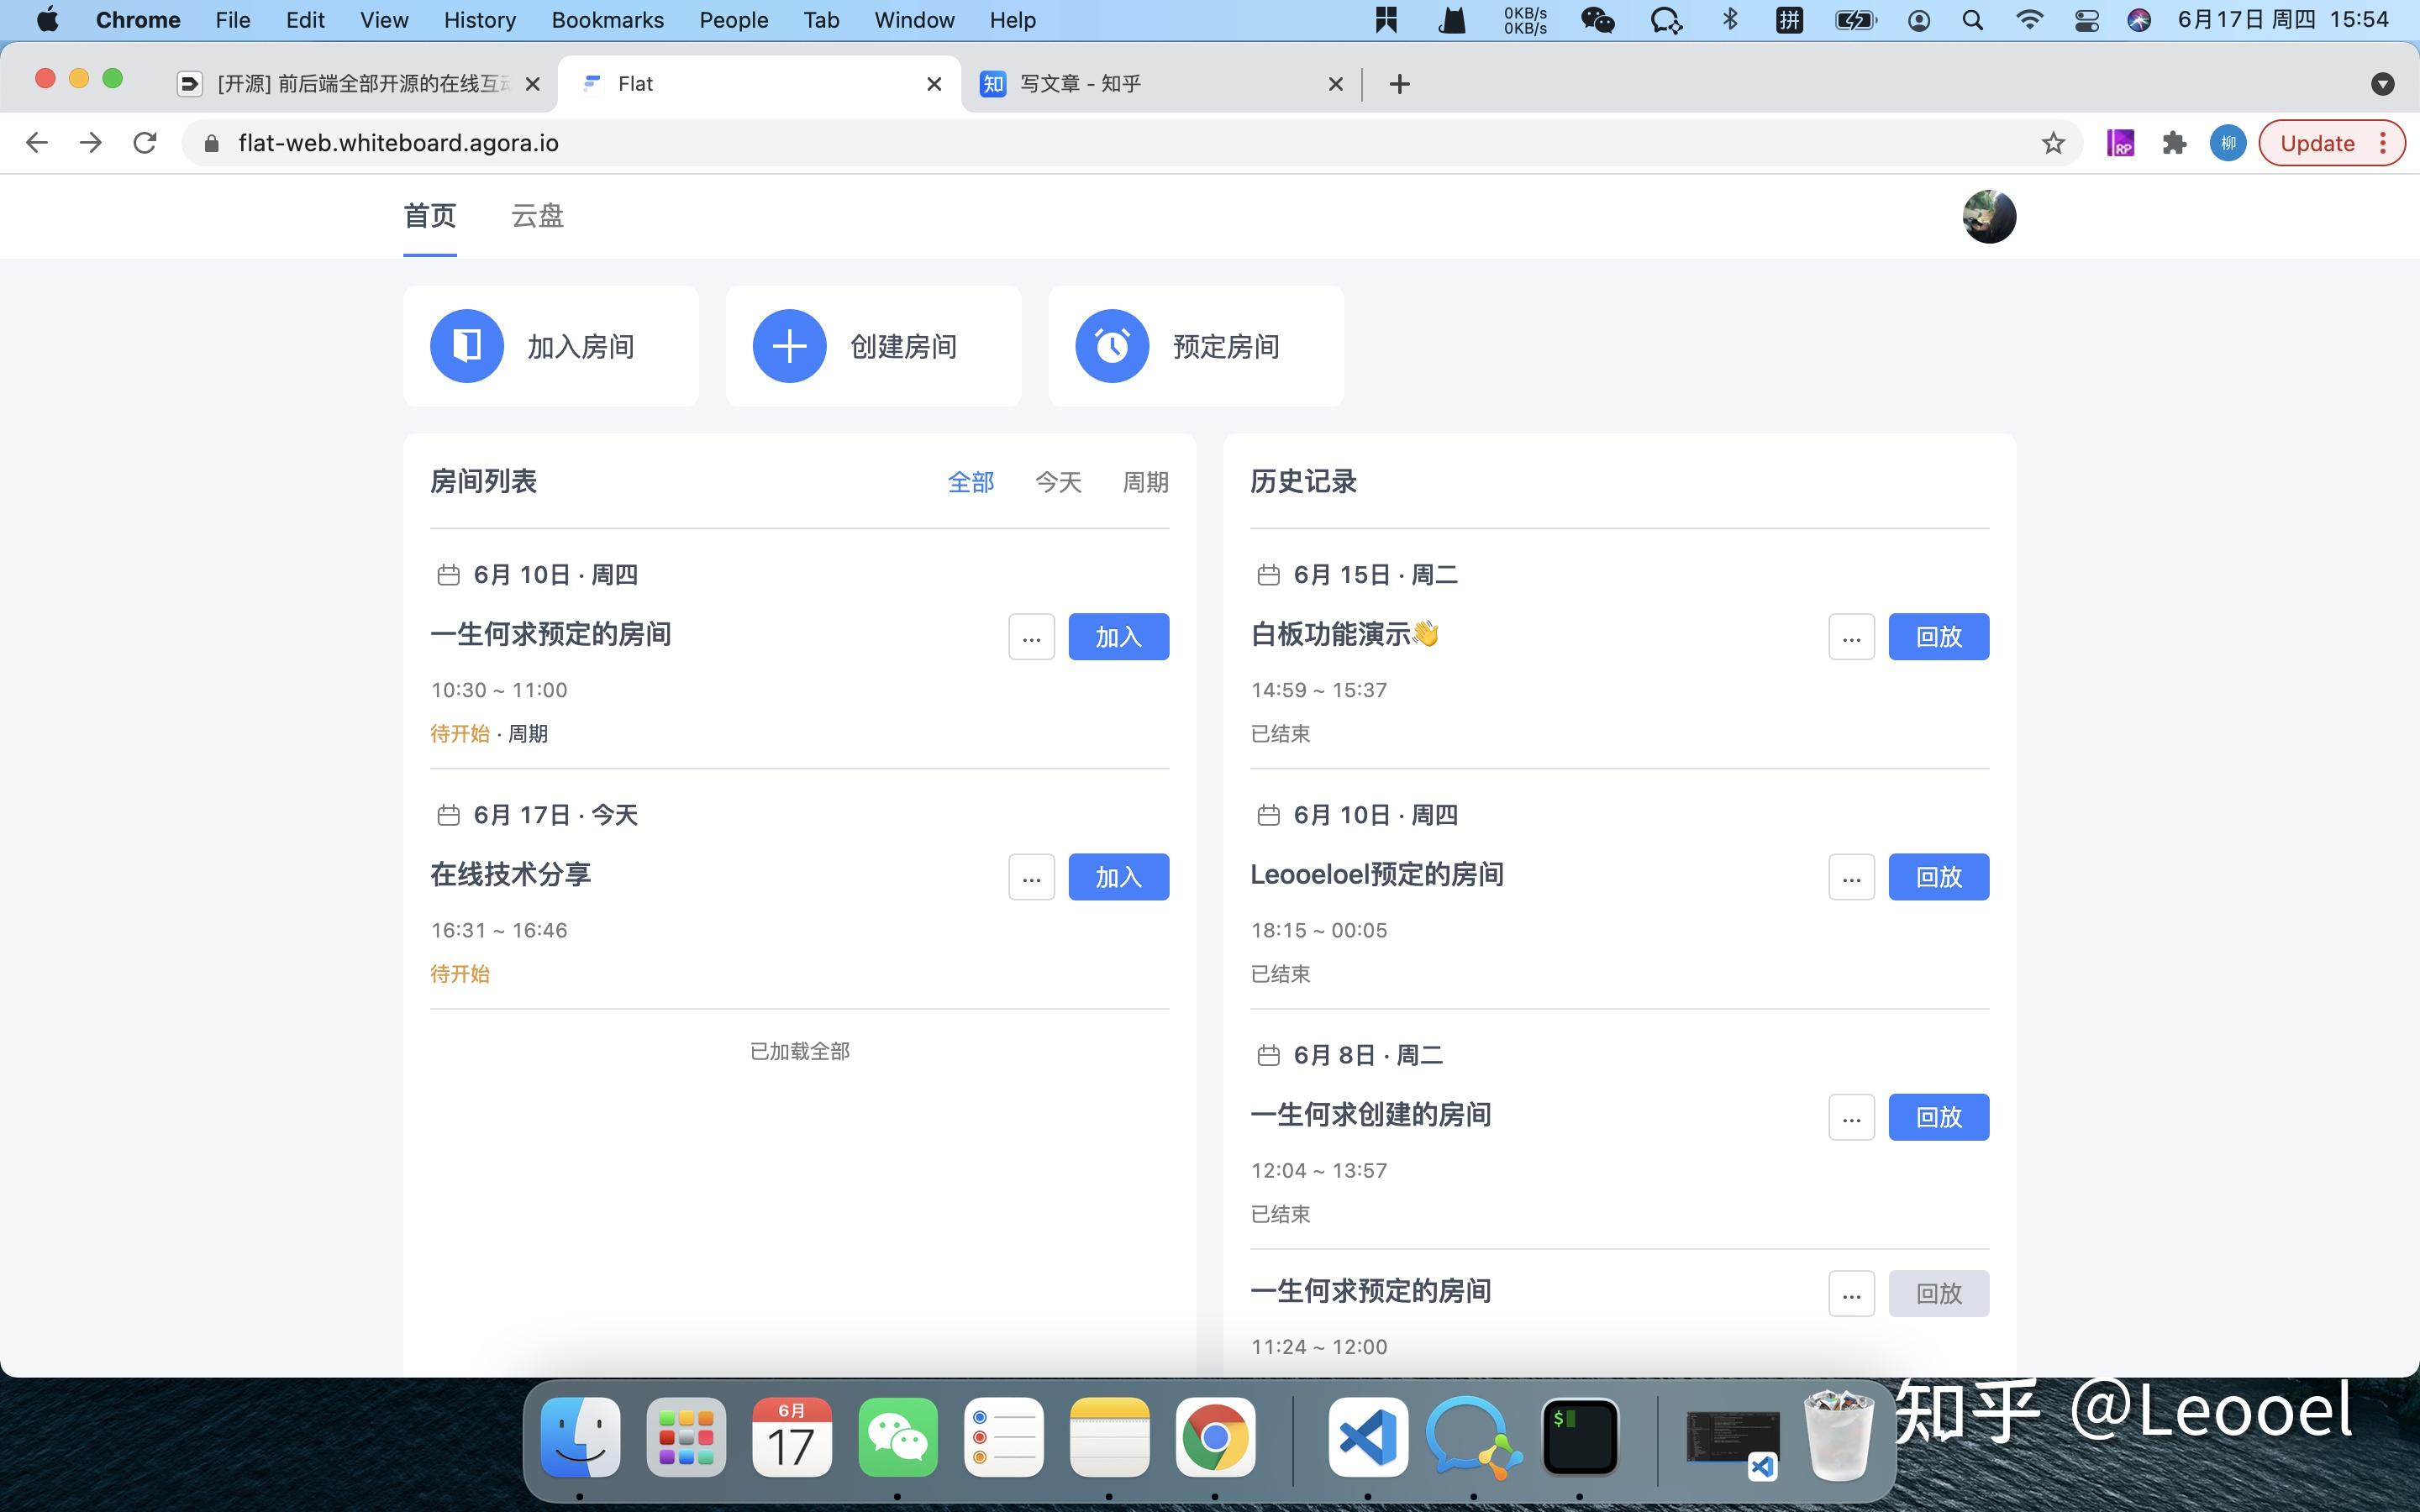The image size is (2420, 1512).
Task: Bookmark the page using the star icon
Action: (x=2053, y=143)
